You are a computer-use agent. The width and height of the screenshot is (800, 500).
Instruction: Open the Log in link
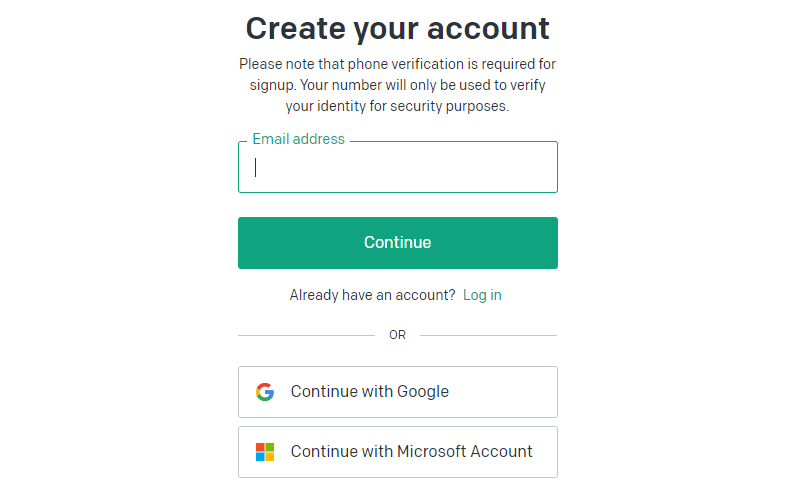(482, 295)
